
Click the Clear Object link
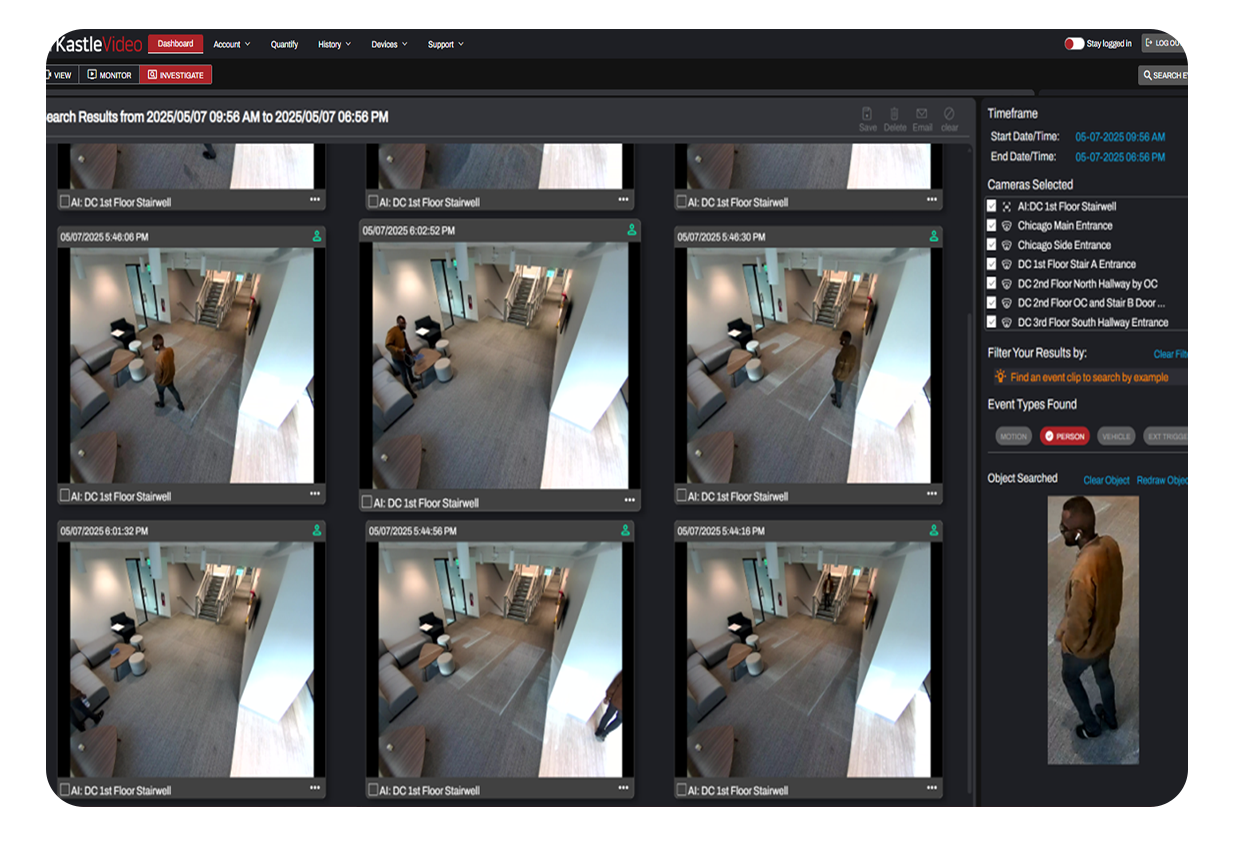(1106, 480)
